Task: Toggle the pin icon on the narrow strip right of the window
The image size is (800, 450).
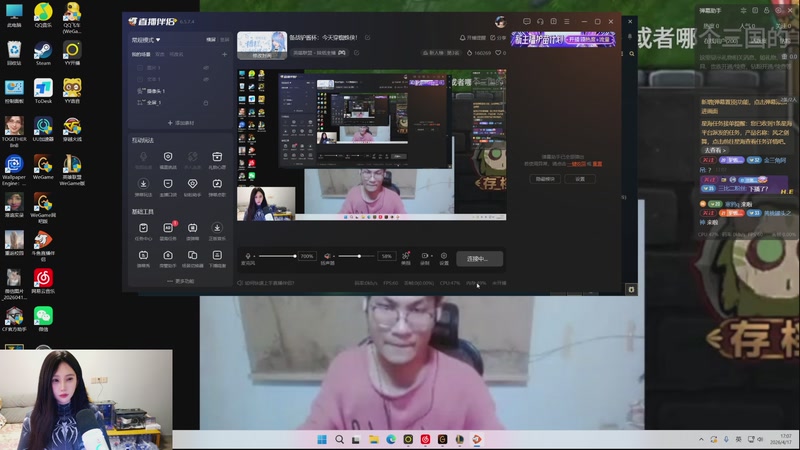Action: point(630,37)
